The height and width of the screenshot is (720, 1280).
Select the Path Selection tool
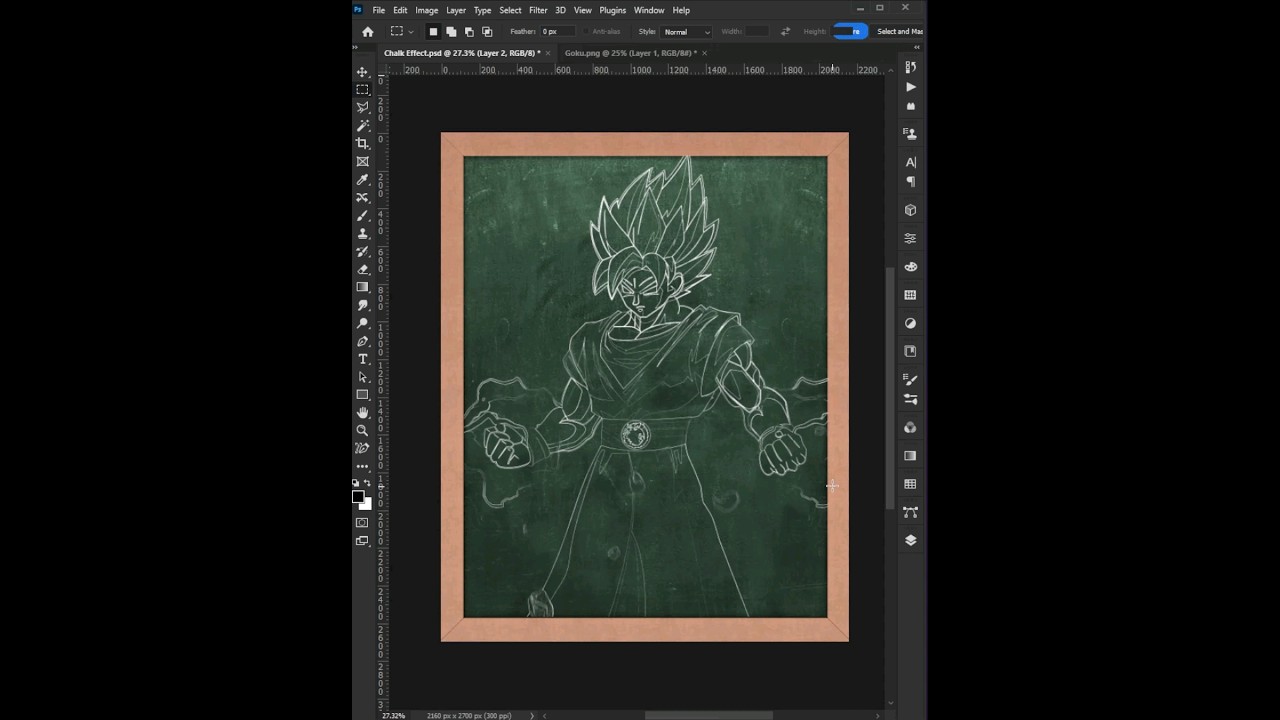click(x=362, y=377)
